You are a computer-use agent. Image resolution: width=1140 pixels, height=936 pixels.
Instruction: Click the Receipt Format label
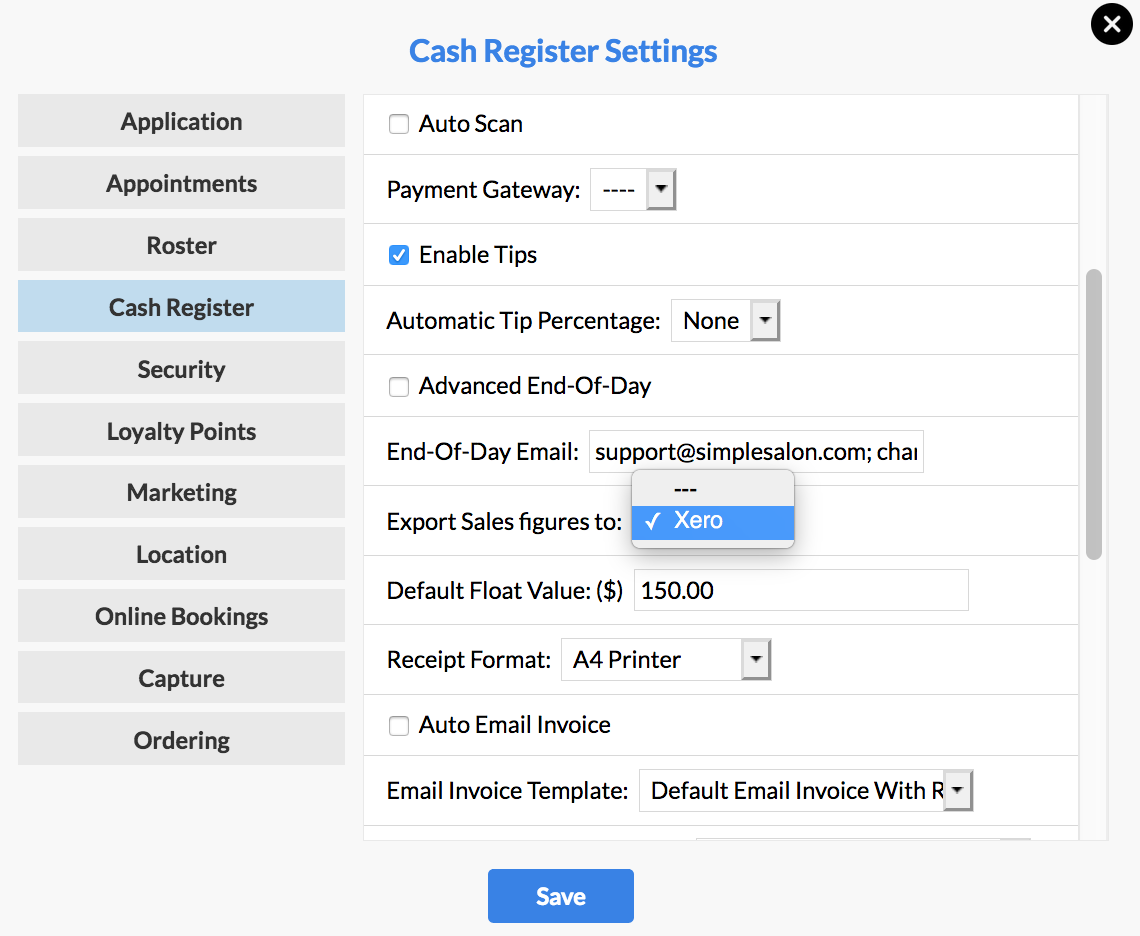469,660
